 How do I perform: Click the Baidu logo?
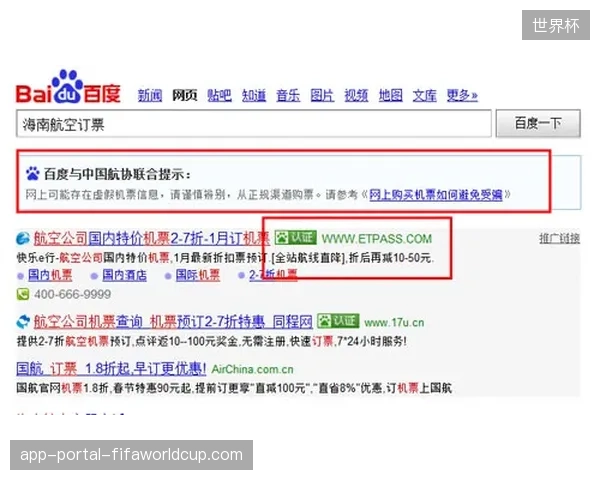click(x=68, y=87)
